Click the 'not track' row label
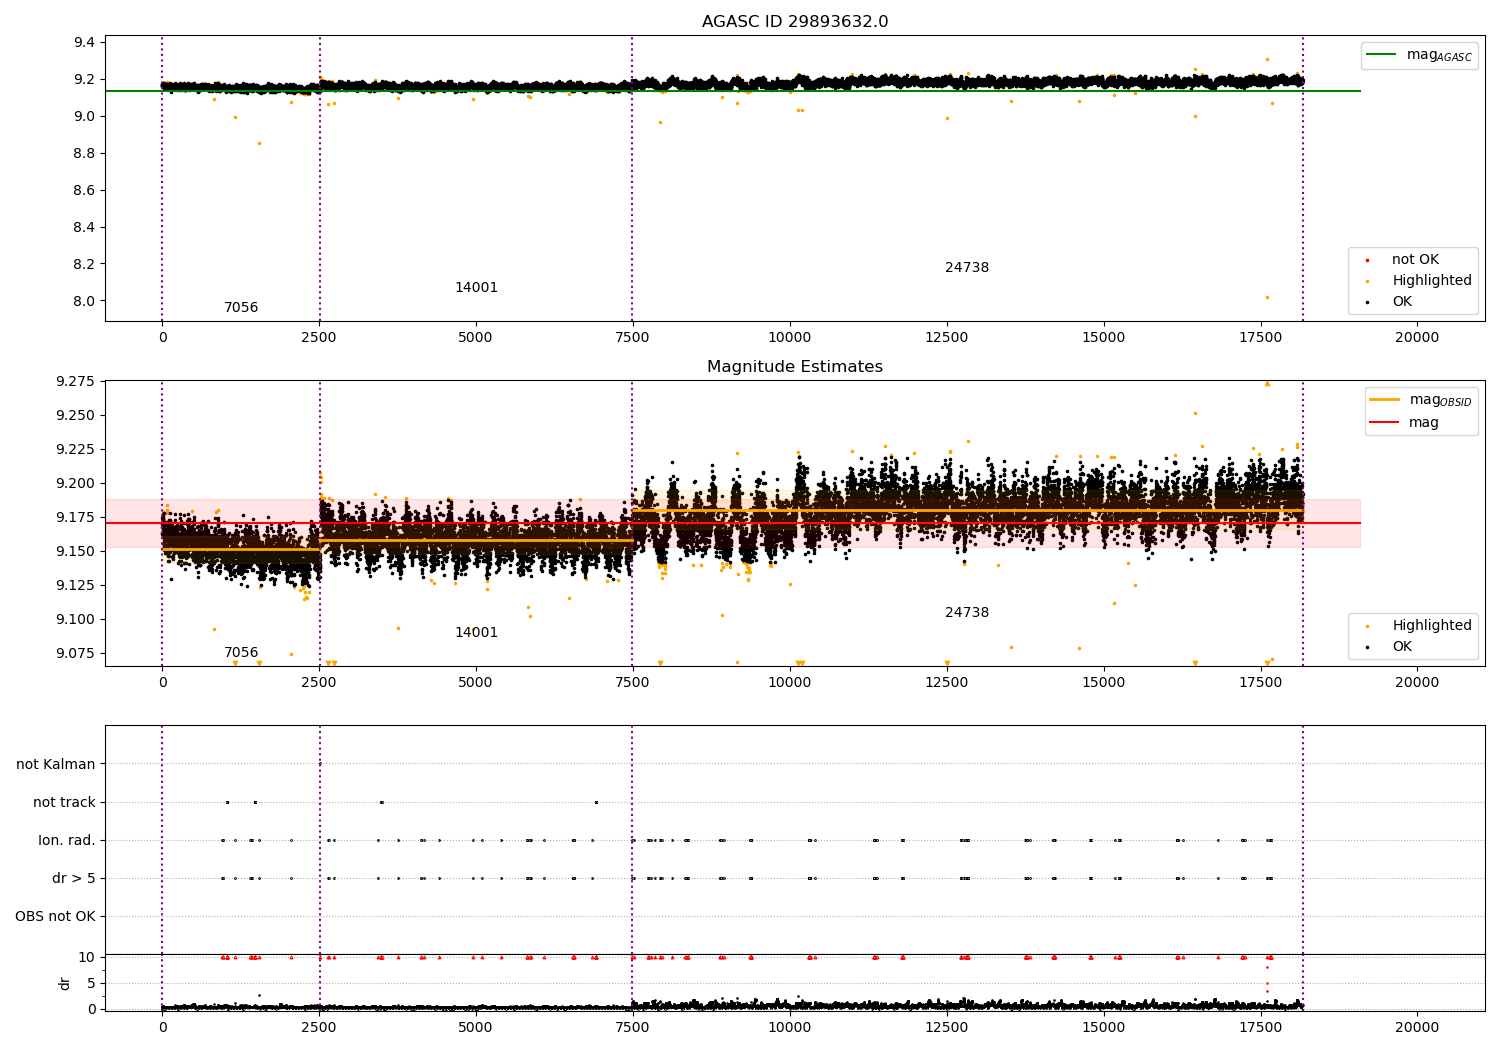Image resolution: width=1500 pixels, height=1050 pixels. (x=64, y=803)
